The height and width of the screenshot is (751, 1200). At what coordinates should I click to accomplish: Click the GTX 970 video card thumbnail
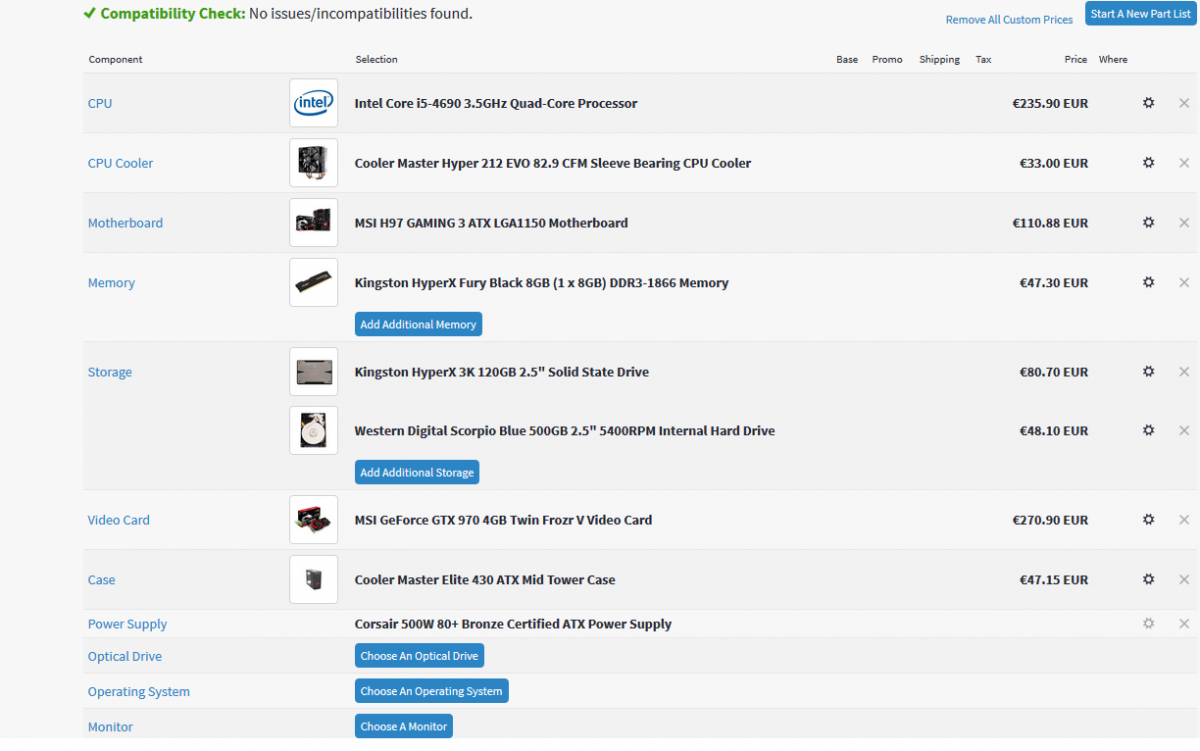coord(314,520)
